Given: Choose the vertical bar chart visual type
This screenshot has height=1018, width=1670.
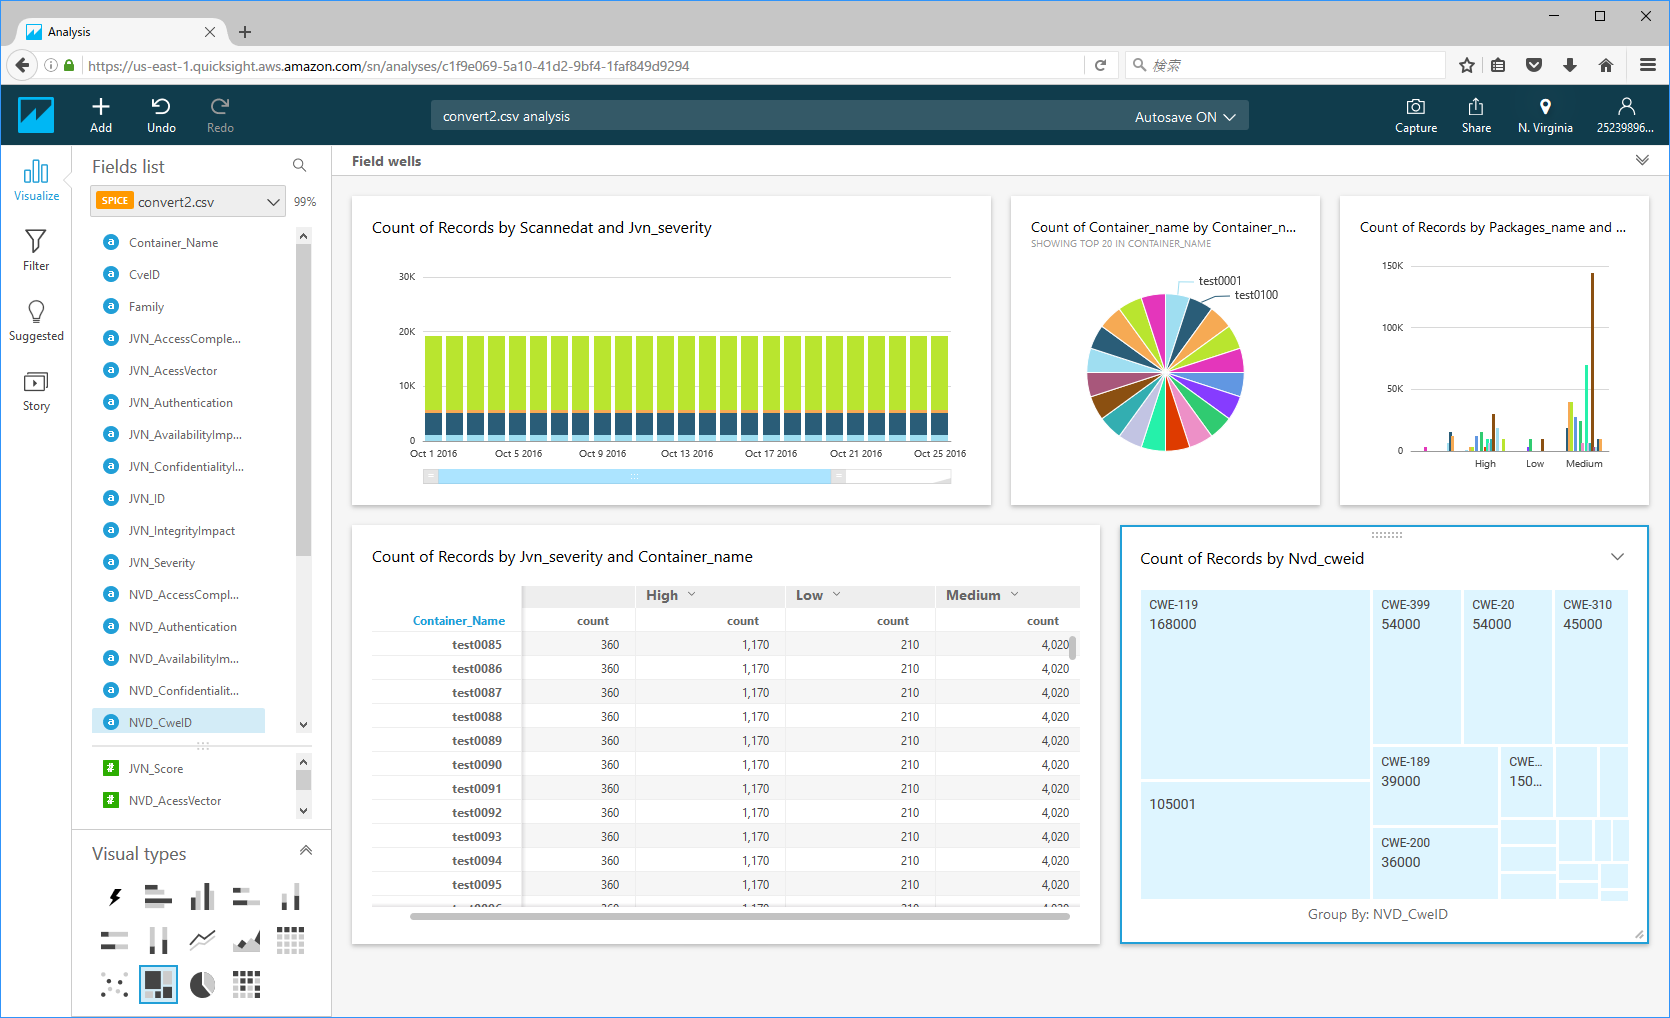Looking at the screenshot, I should tap(202, 897).
